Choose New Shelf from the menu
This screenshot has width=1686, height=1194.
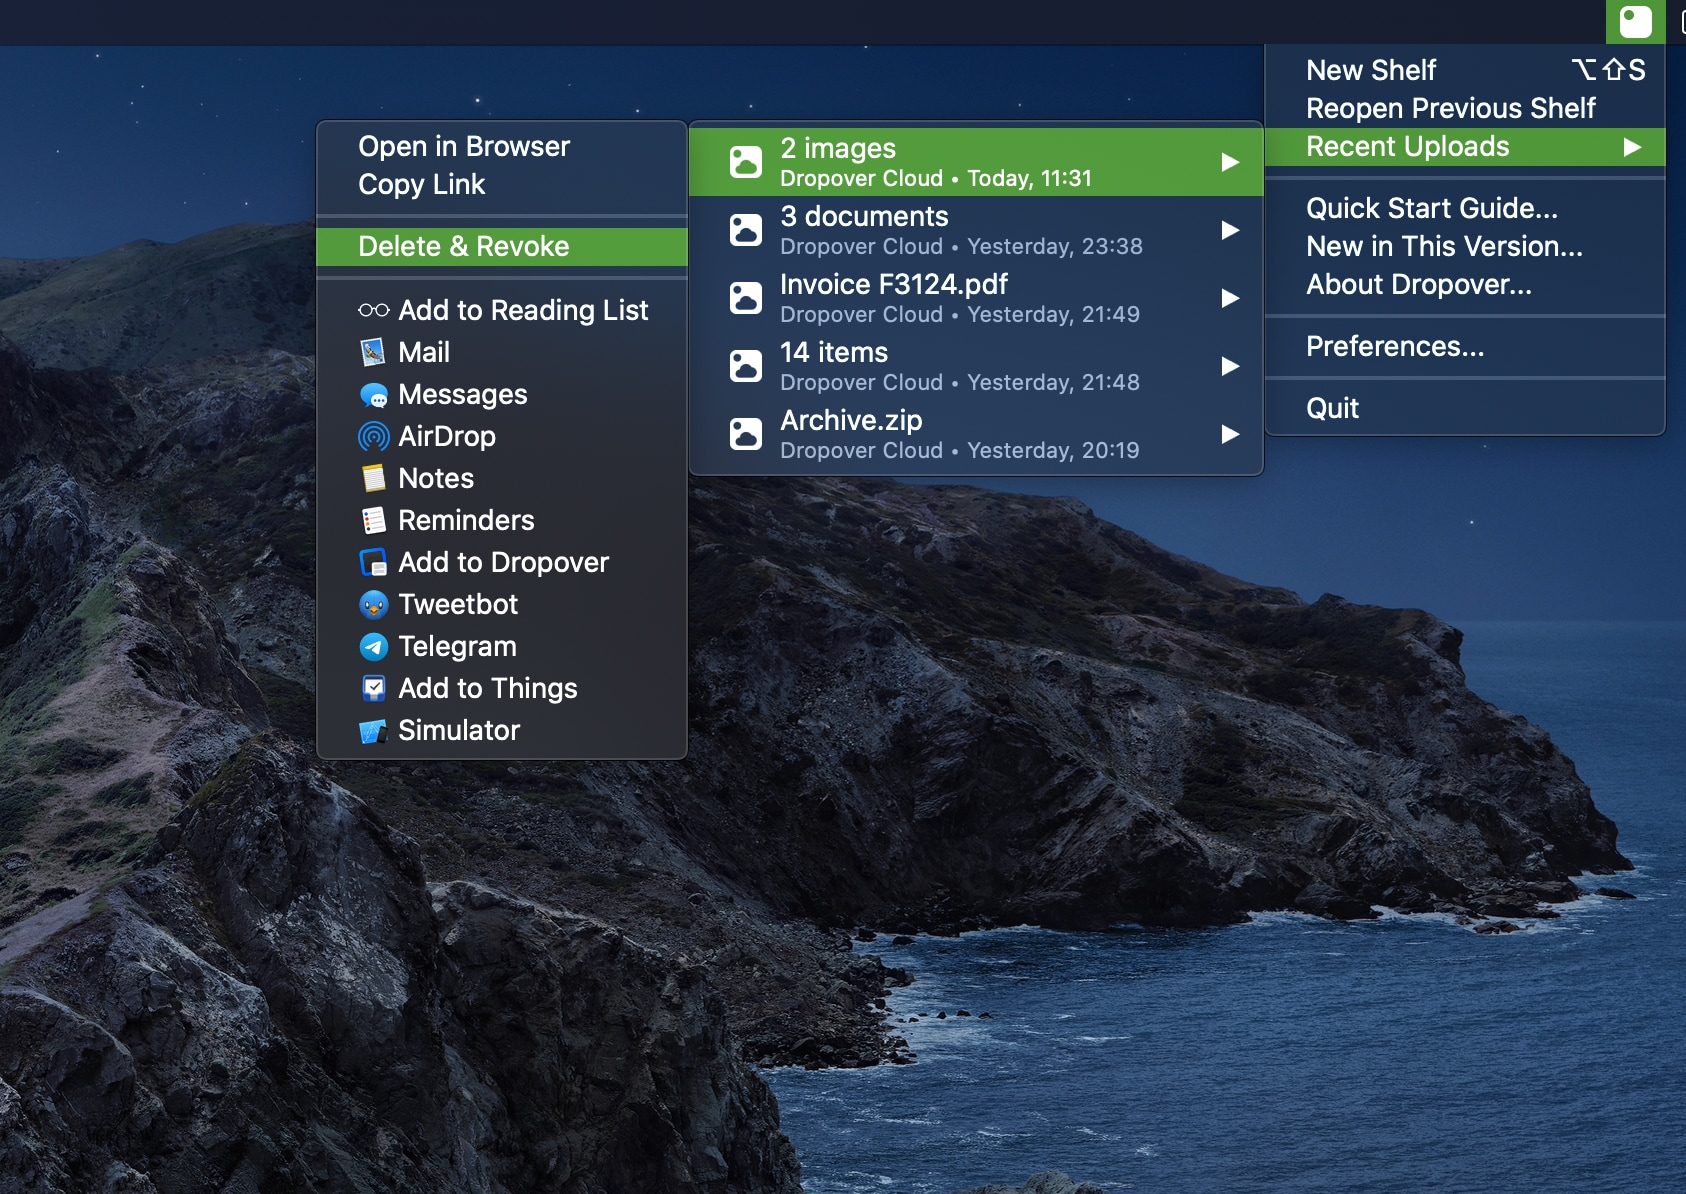[x=1465, y=70]
